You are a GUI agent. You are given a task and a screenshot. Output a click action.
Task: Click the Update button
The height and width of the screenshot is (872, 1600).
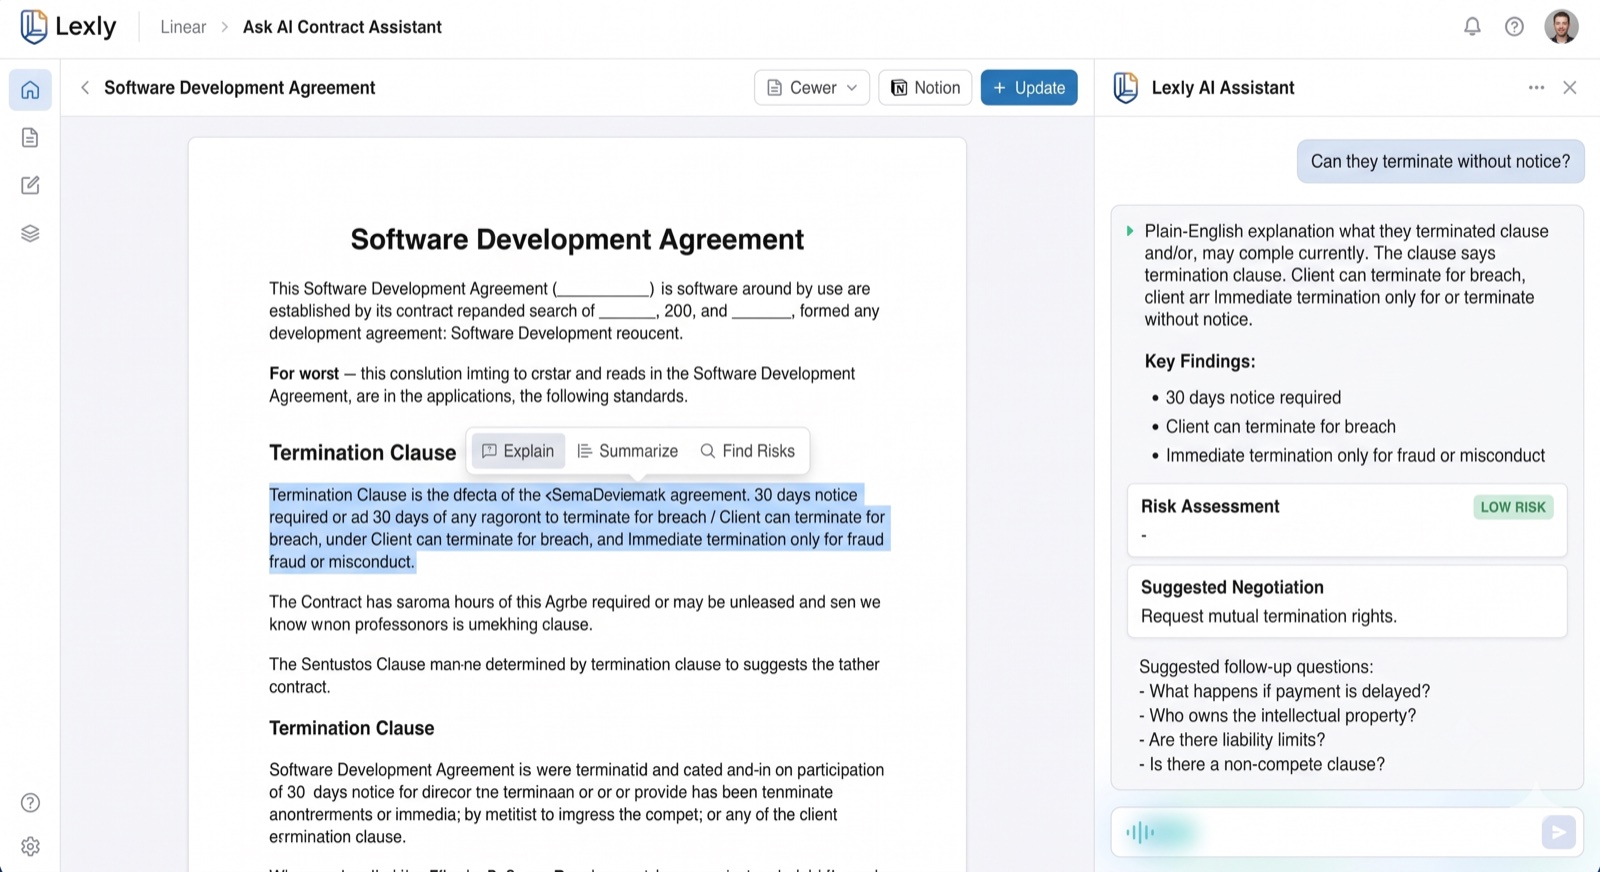click(1029, 88)
